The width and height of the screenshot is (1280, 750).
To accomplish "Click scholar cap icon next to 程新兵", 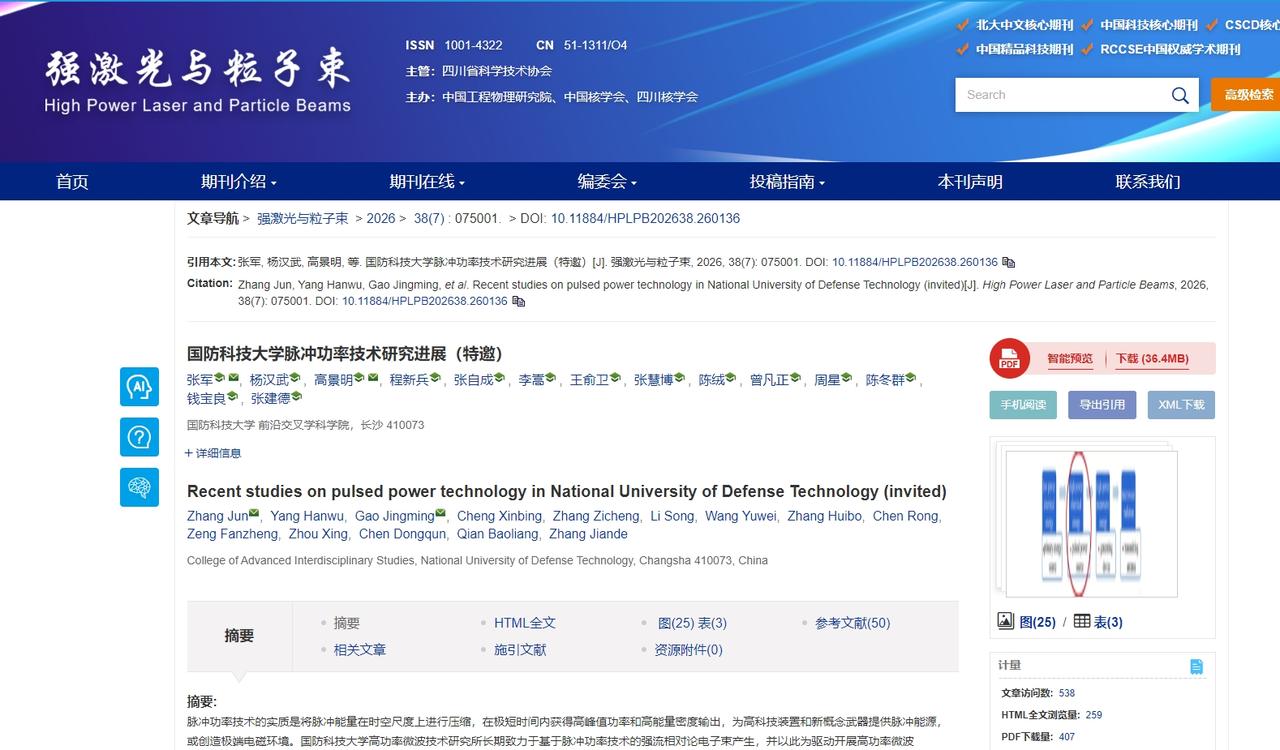I will pos(435,378).
